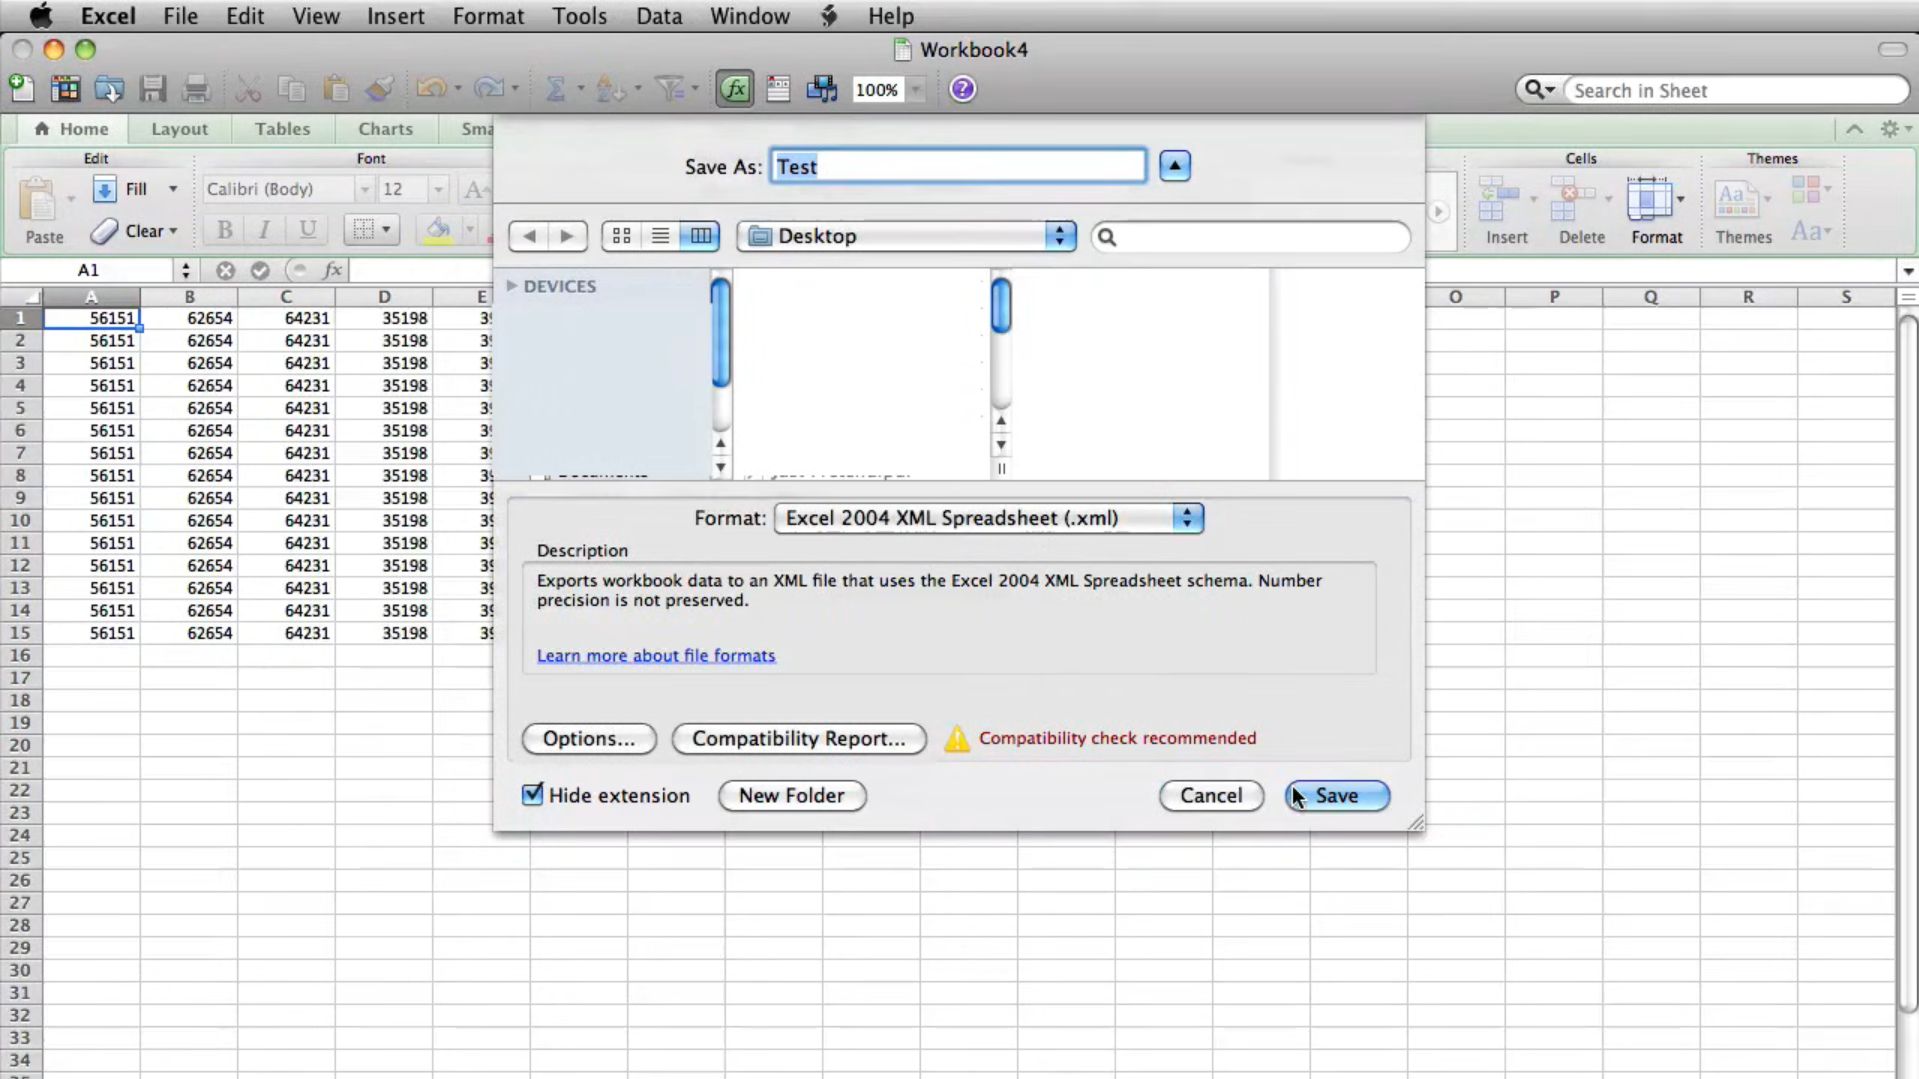
Task: Toggle Underline formatting
Action: coord(308,230)
